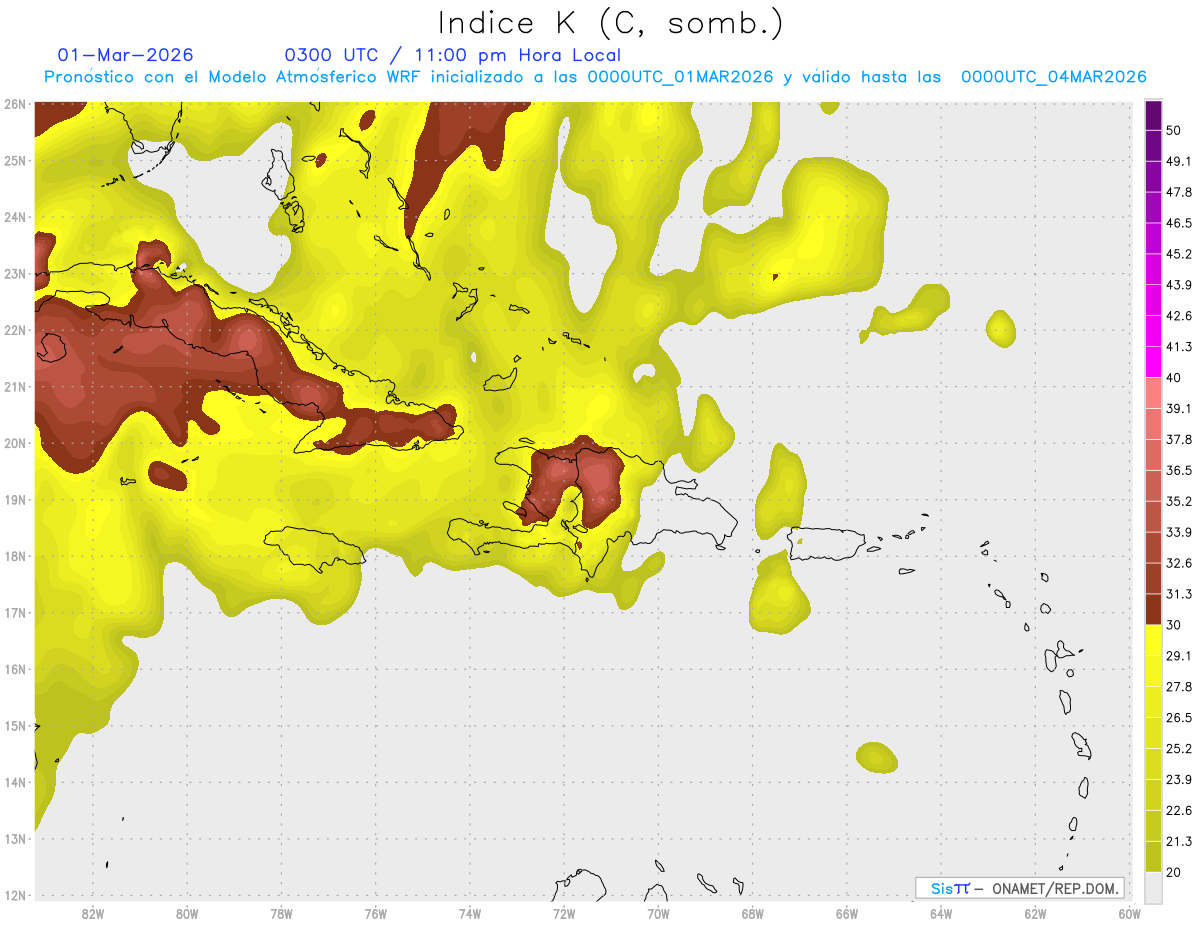Click the longitude label "70W"

(x=658, y=913)
